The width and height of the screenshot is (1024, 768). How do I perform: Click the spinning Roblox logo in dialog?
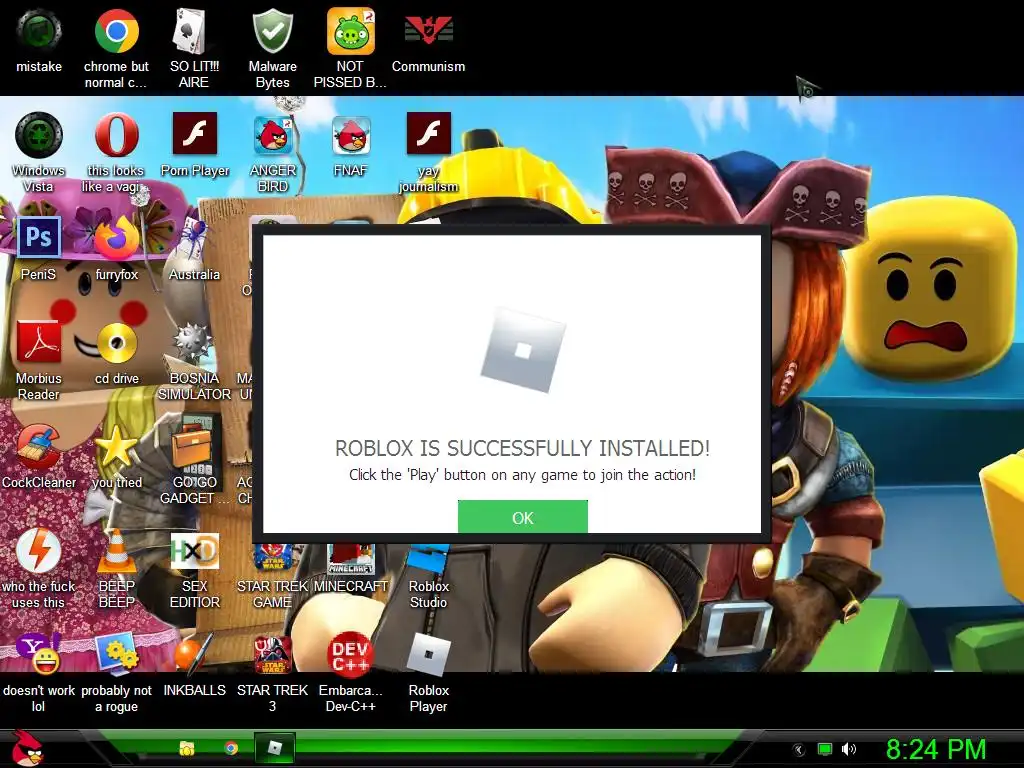[x=522, y=350]
